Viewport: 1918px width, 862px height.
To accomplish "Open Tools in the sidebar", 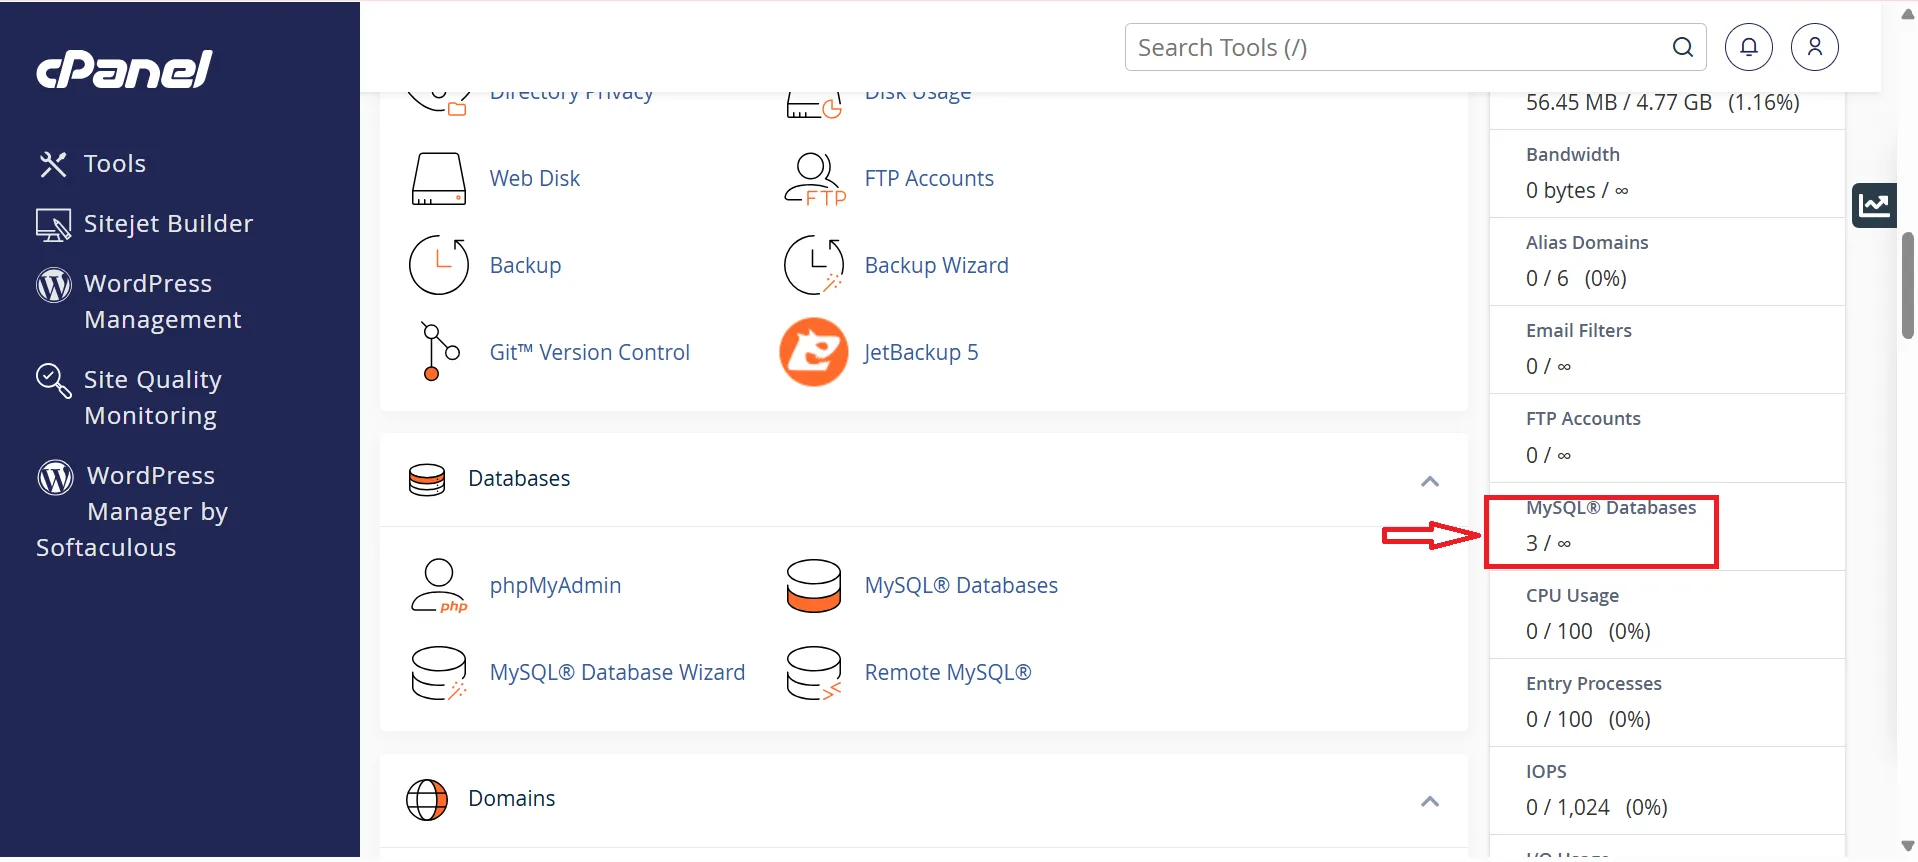I will click(x=114, y=164).
